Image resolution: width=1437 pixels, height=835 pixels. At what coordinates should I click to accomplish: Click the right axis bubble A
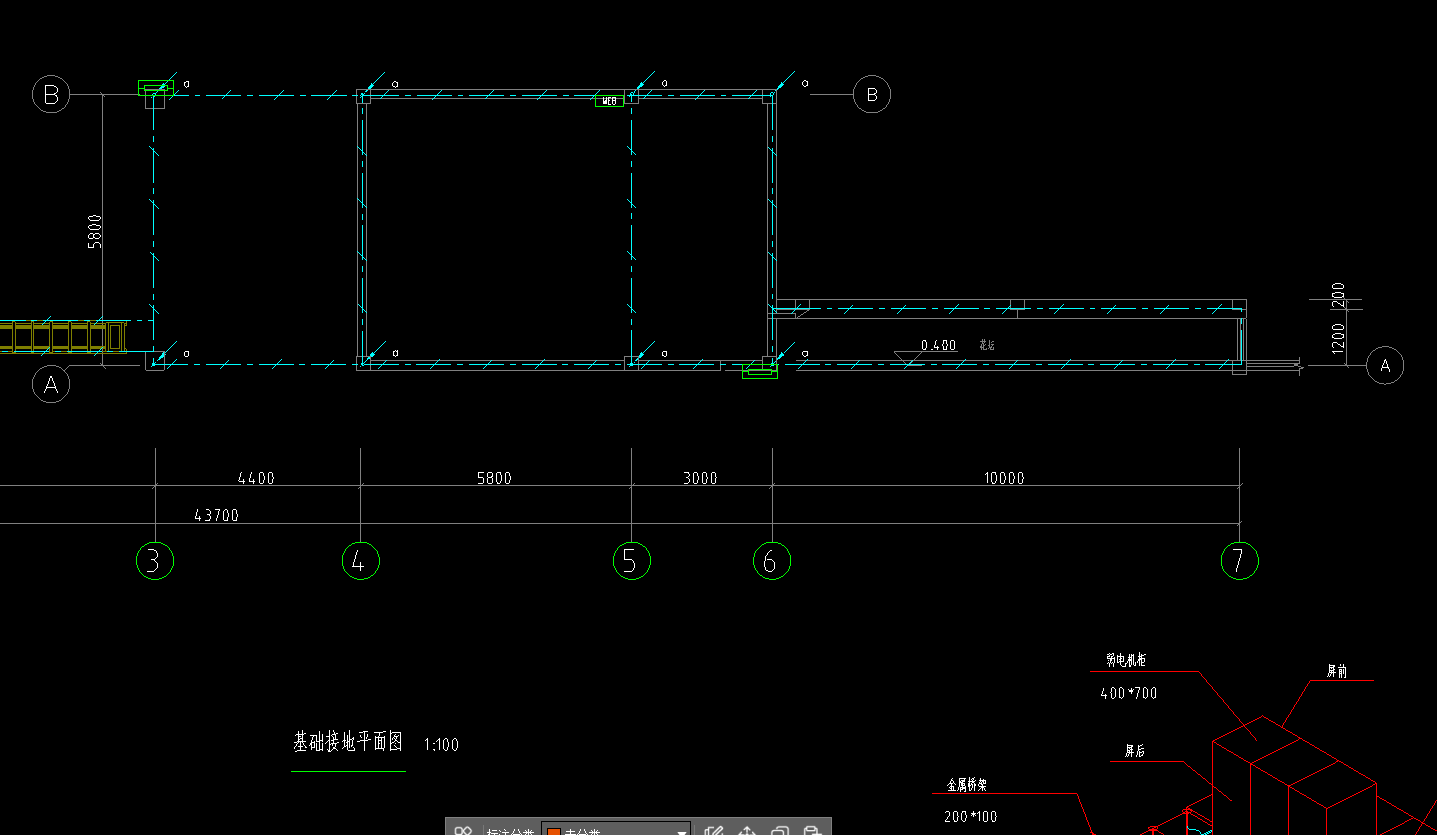(x=1385, y=365)
